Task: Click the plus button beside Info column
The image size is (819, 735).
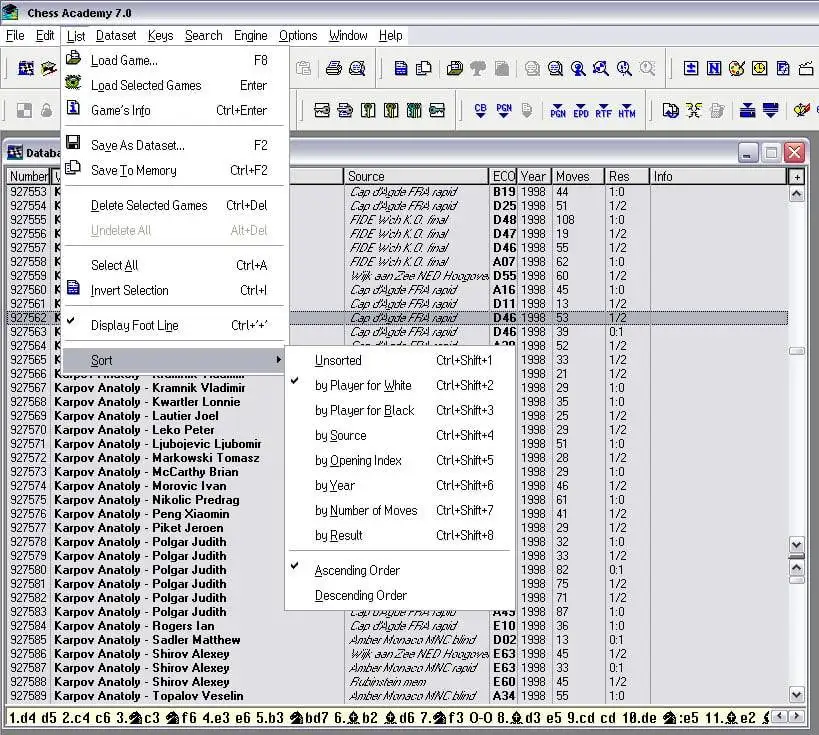Action: pos(796,177)
